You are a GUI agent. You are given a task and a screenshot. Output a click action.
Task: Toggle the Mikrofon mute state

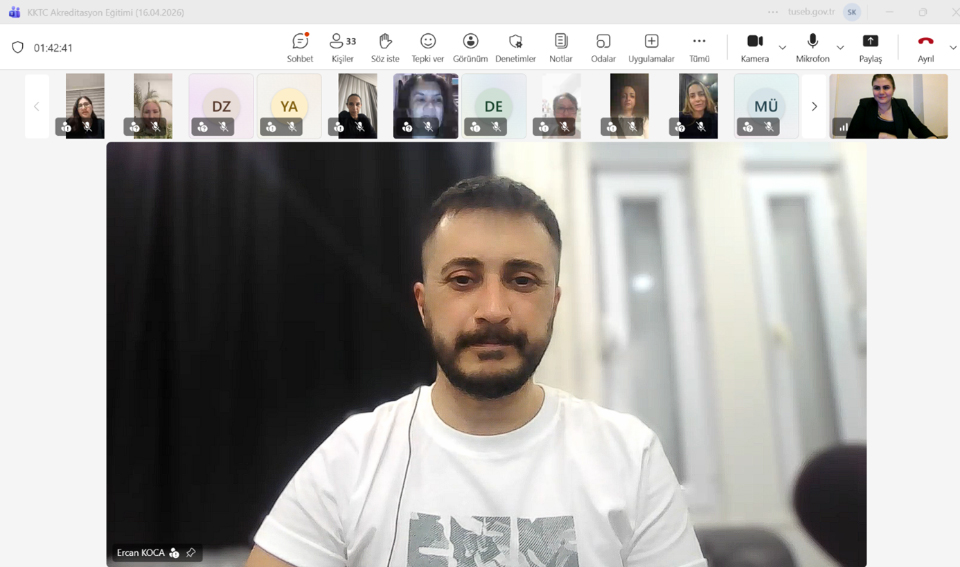pyautogui.click(x=813, y=46)
